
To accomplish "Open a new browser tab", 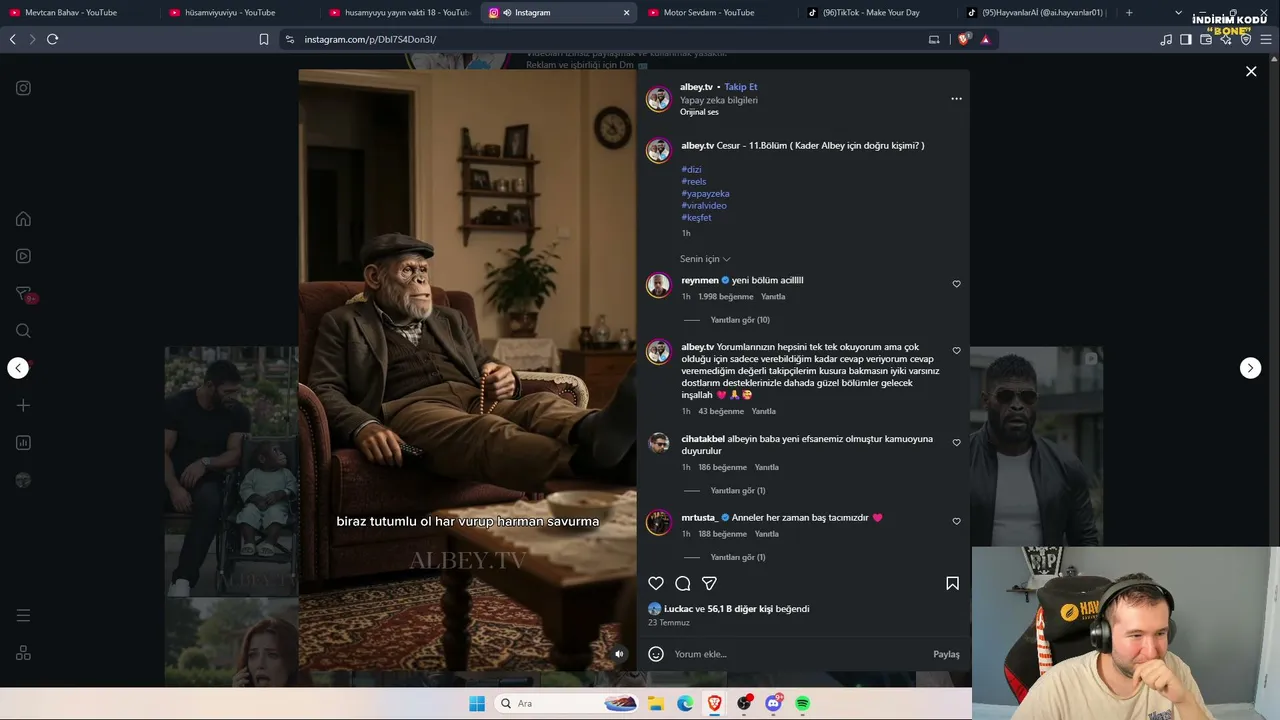I will tap(1129, 13).
